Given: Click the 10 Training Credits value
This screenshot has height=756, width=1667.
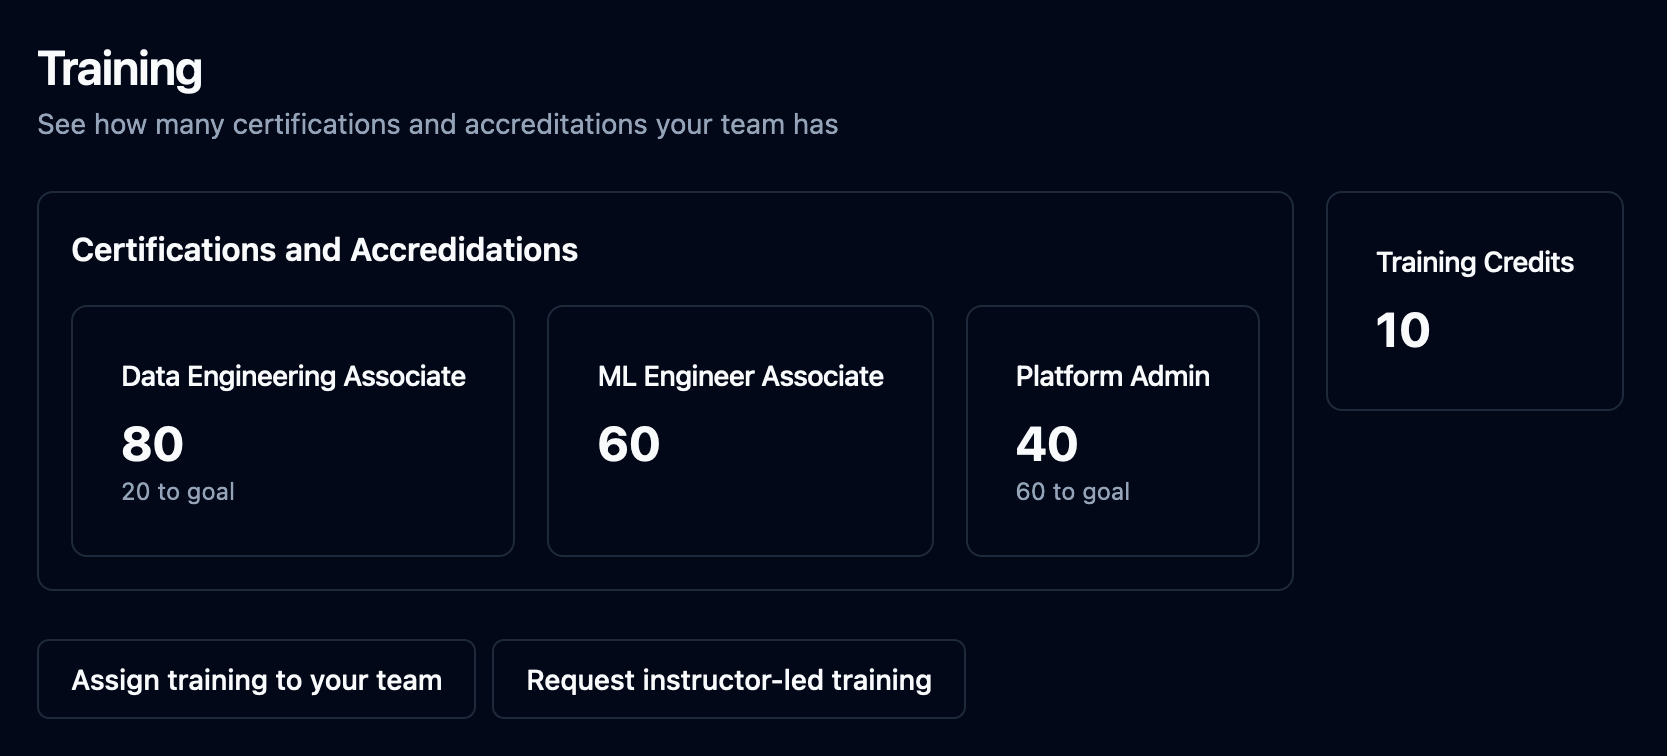Looking at the screenshot, I should click(x=1403, y=330).
